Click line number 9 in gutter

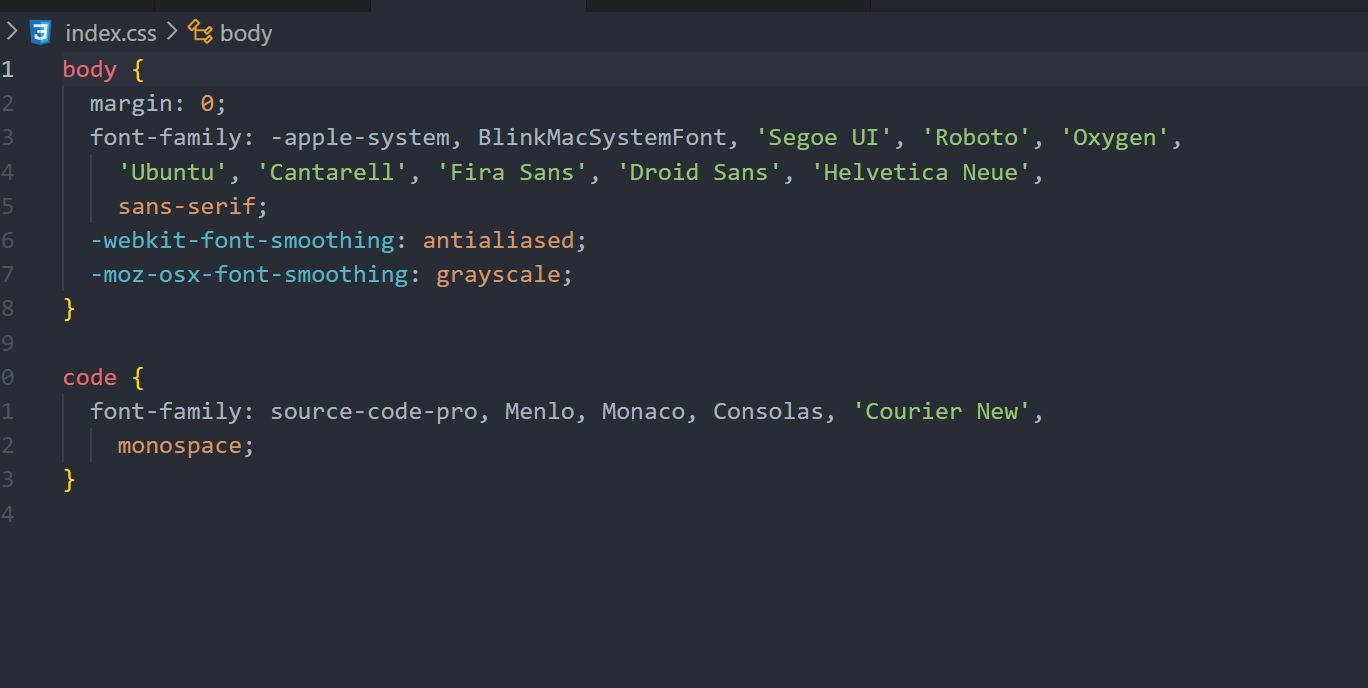click(x=7, y=343)
